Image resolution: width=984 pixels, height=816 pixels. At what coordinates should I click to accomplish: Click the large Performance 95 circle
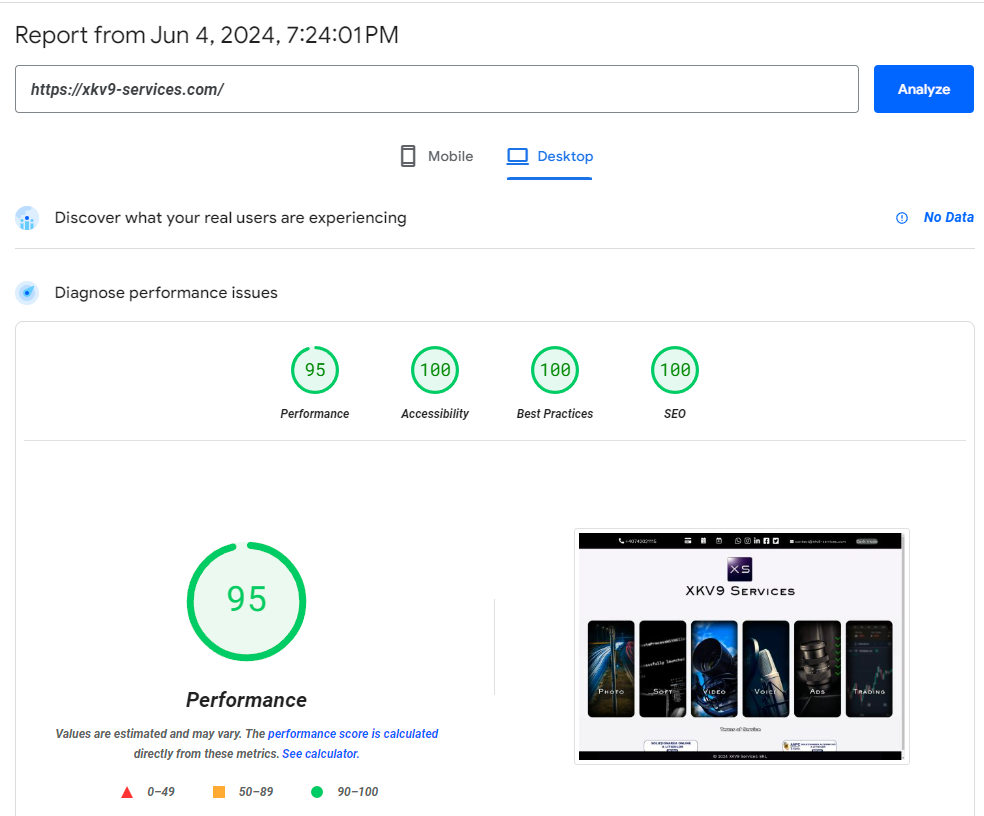(246, 600)
